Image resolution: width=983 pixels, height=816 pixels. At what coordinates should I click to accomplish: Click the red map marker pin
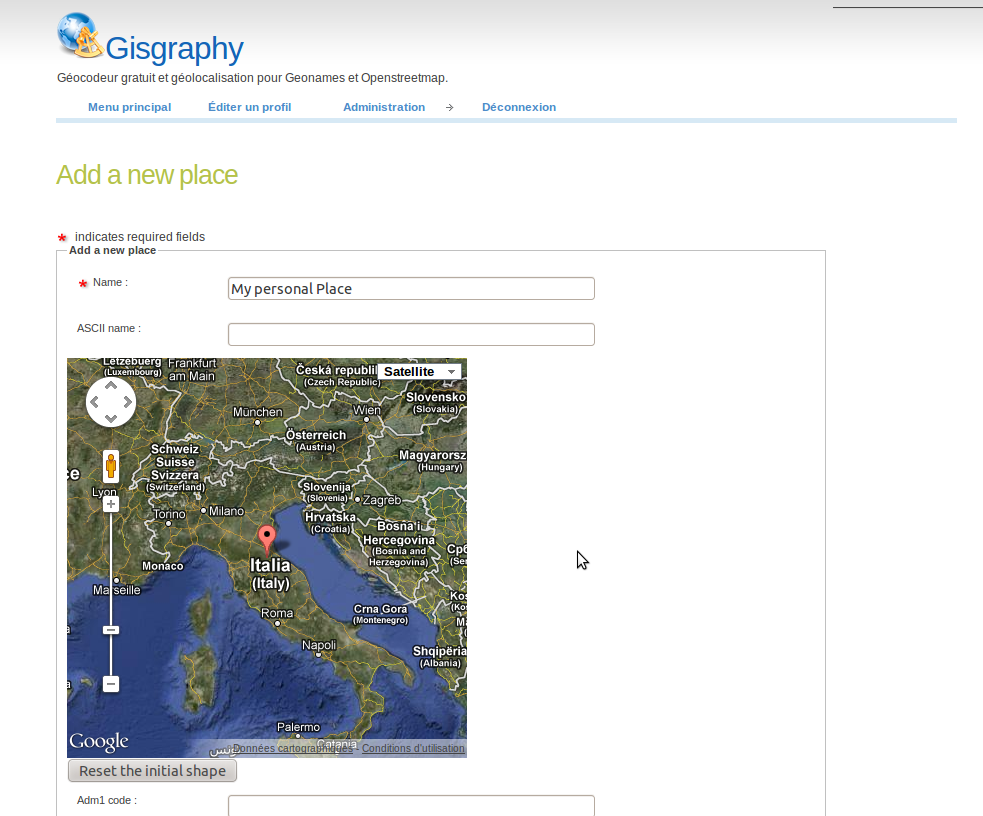coord(266,540)
